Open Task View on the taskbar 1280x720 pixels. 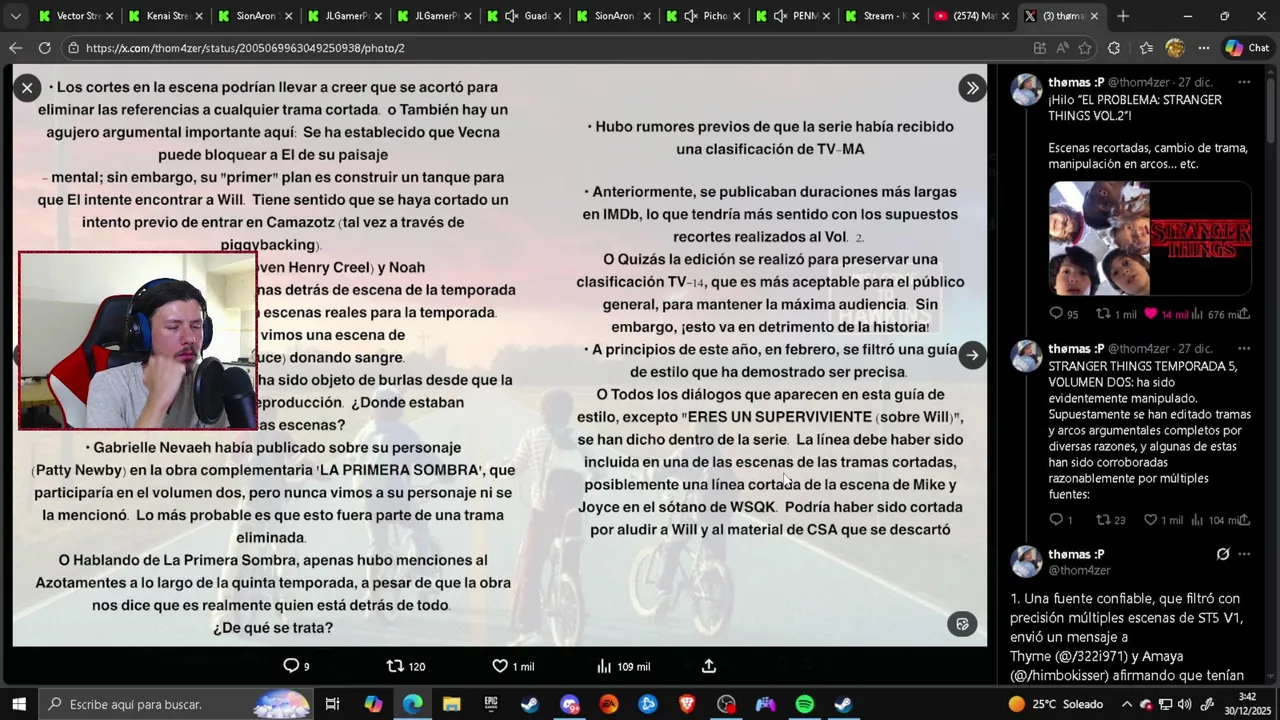tap(333, 704)
